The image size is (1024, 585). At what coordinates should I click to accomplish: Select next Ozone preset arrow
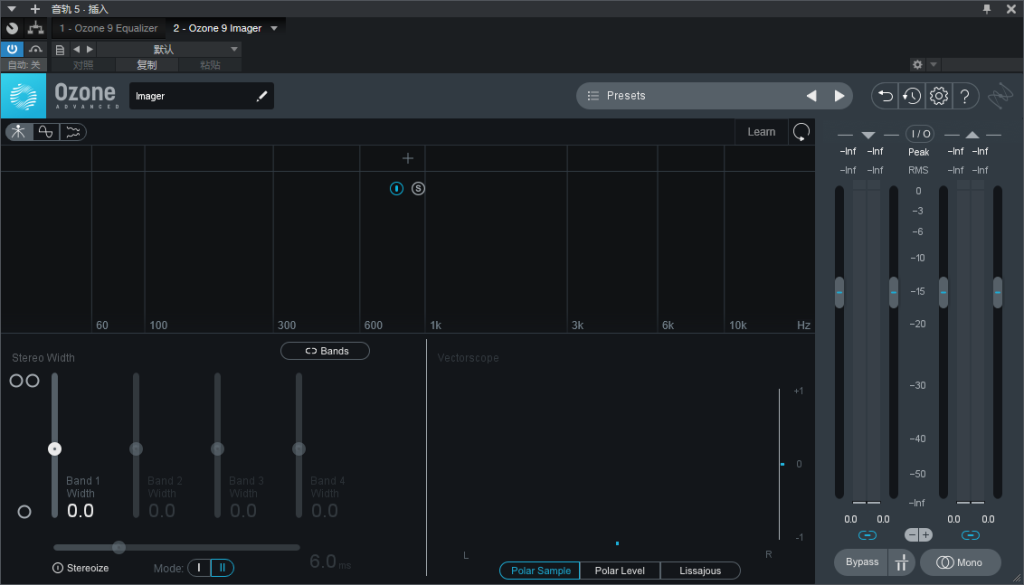point(839,96)
